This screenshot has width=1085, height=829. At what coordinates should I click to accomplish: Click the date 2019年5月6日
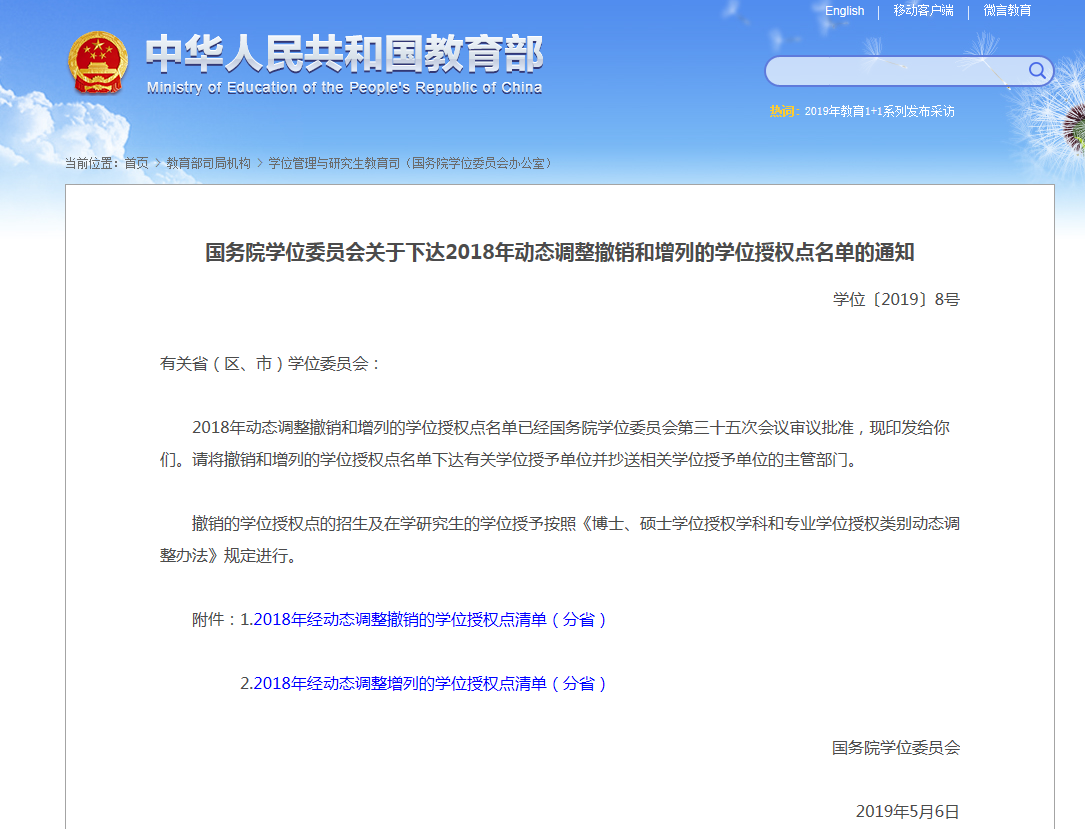(x=907, y=811)
